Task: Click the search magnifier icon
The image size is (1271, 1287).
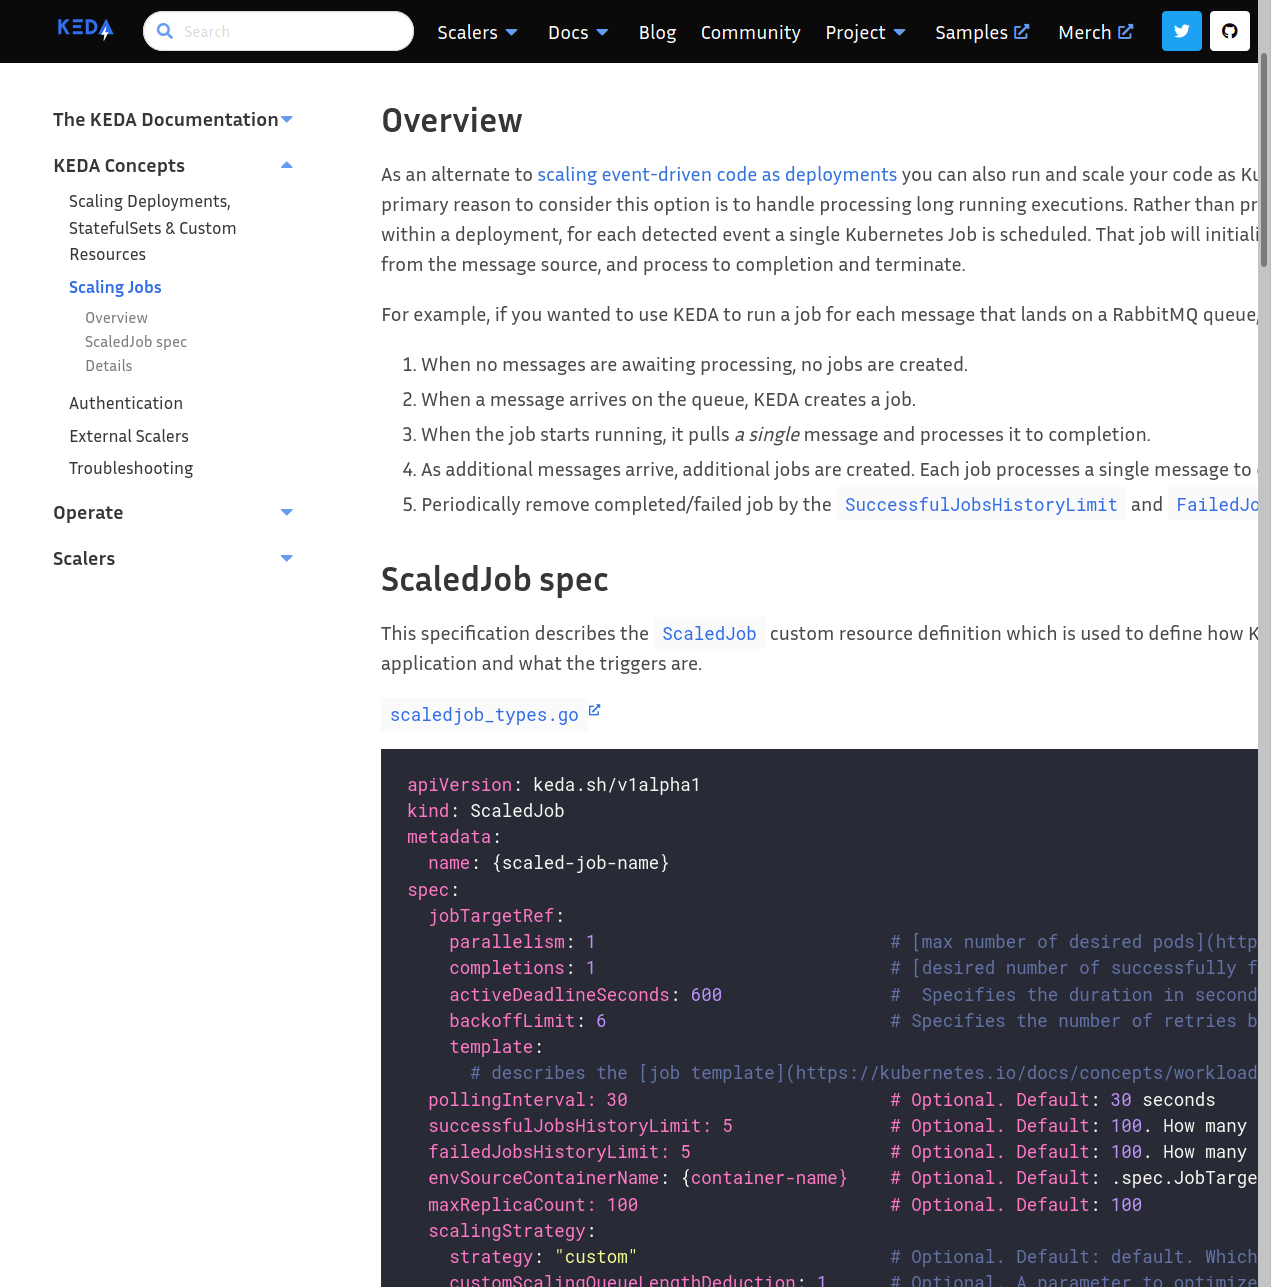Action: (165, 31)
